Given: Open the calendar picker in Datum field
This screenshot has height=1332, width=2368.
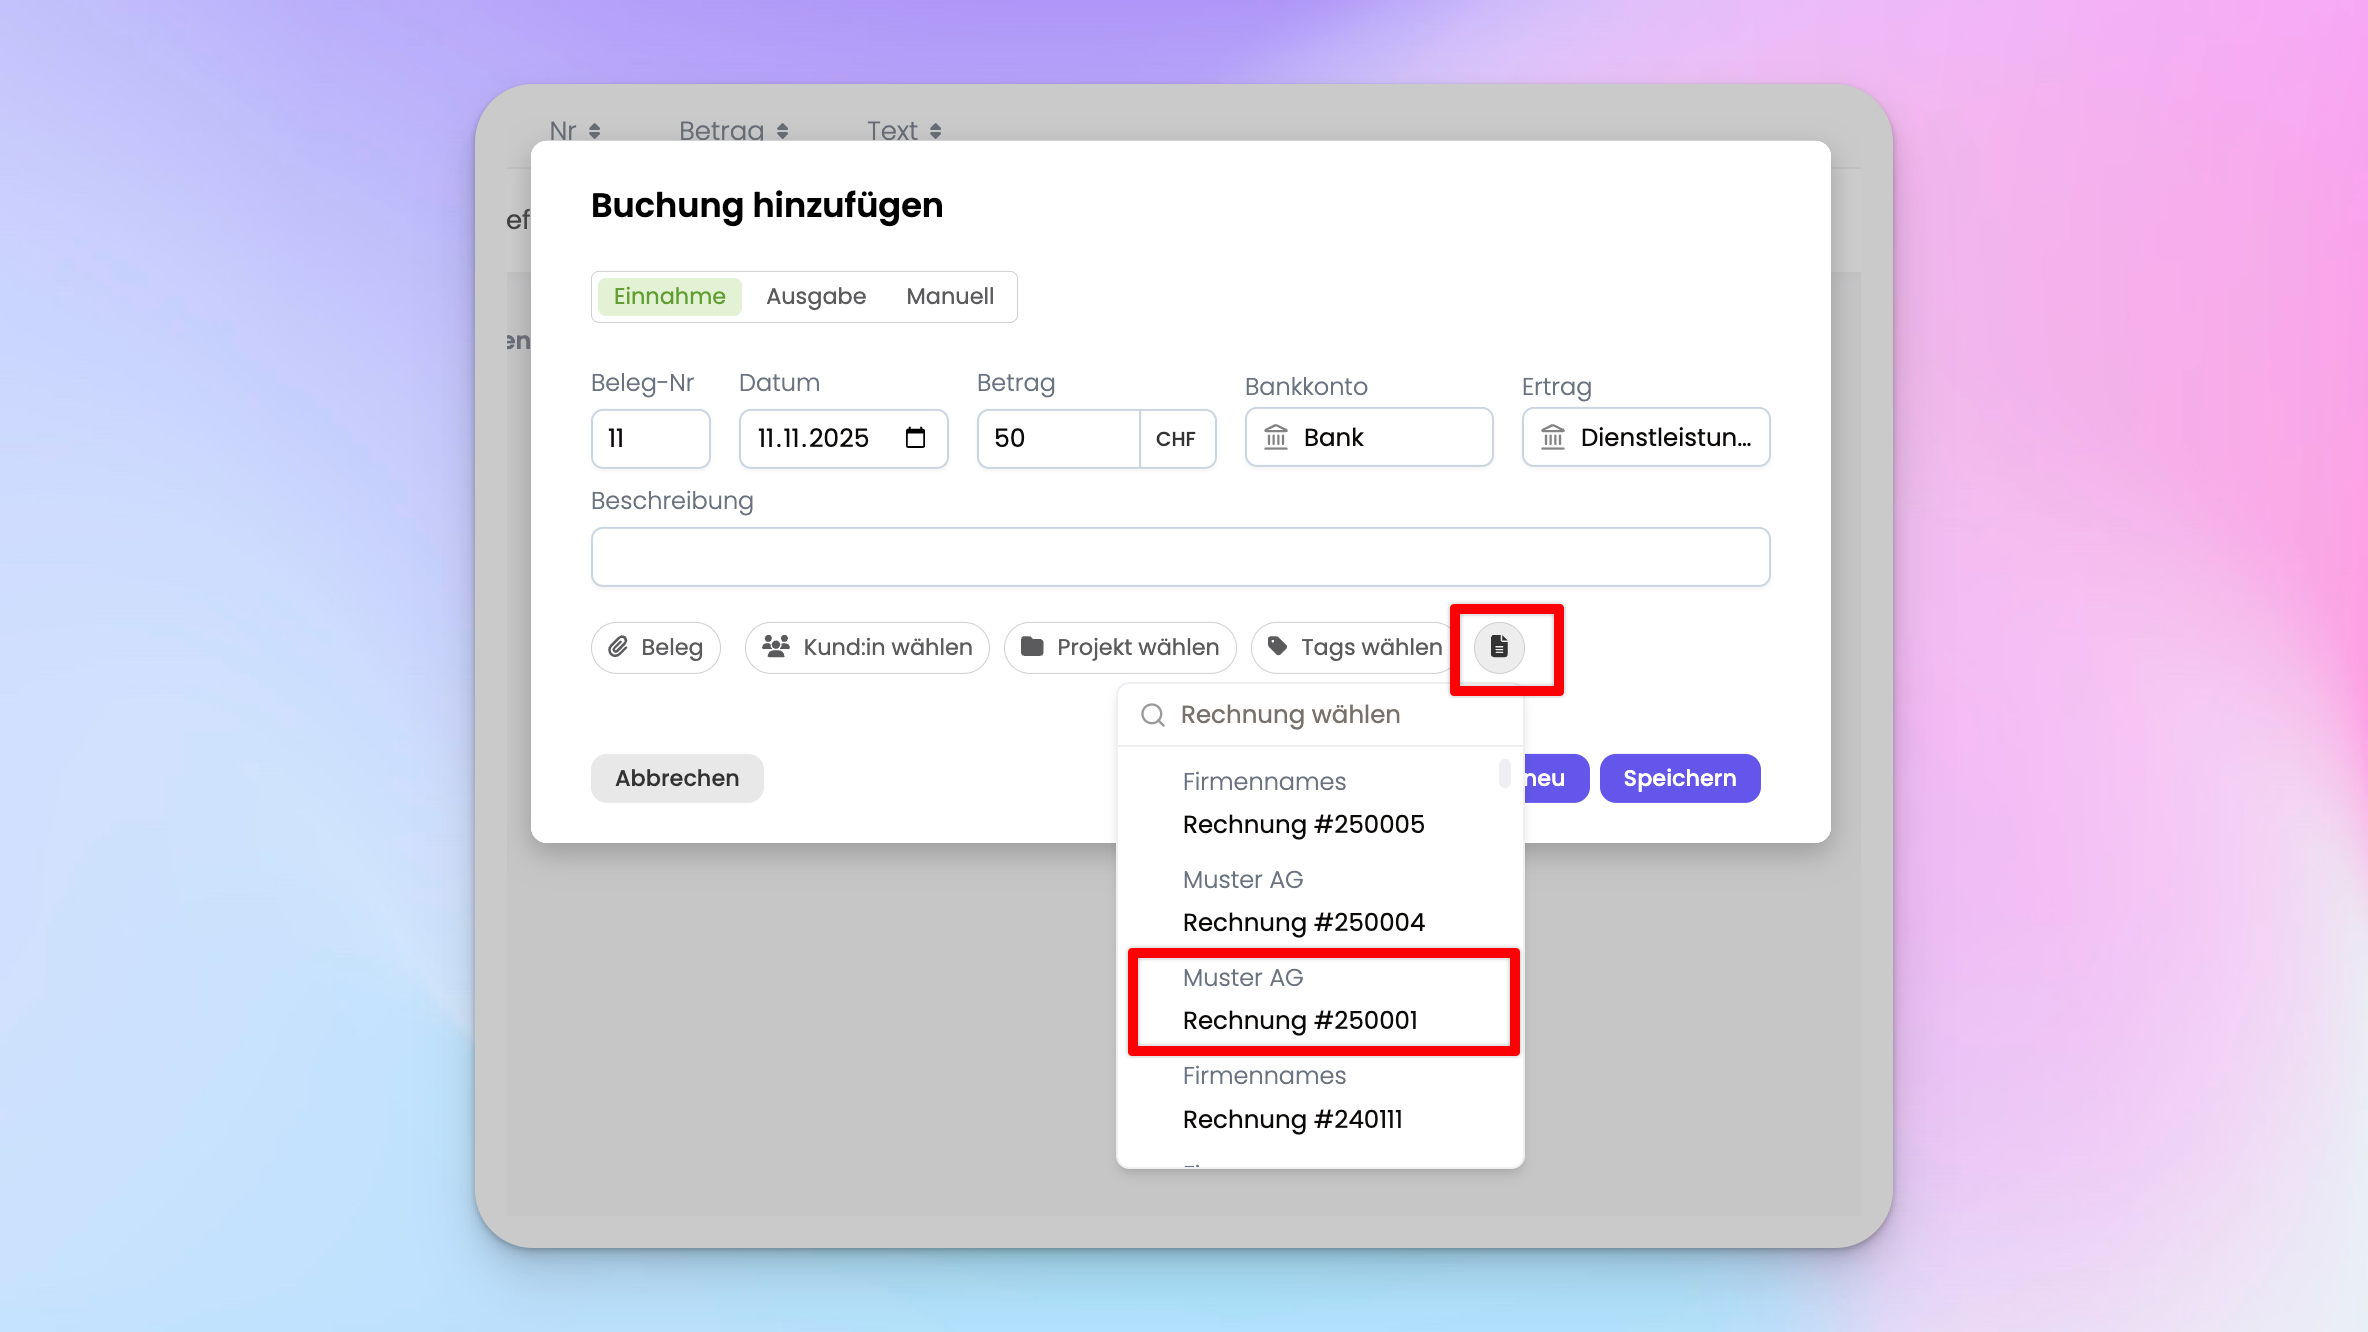Looking at the screenshot, I should tap(915, 438).
